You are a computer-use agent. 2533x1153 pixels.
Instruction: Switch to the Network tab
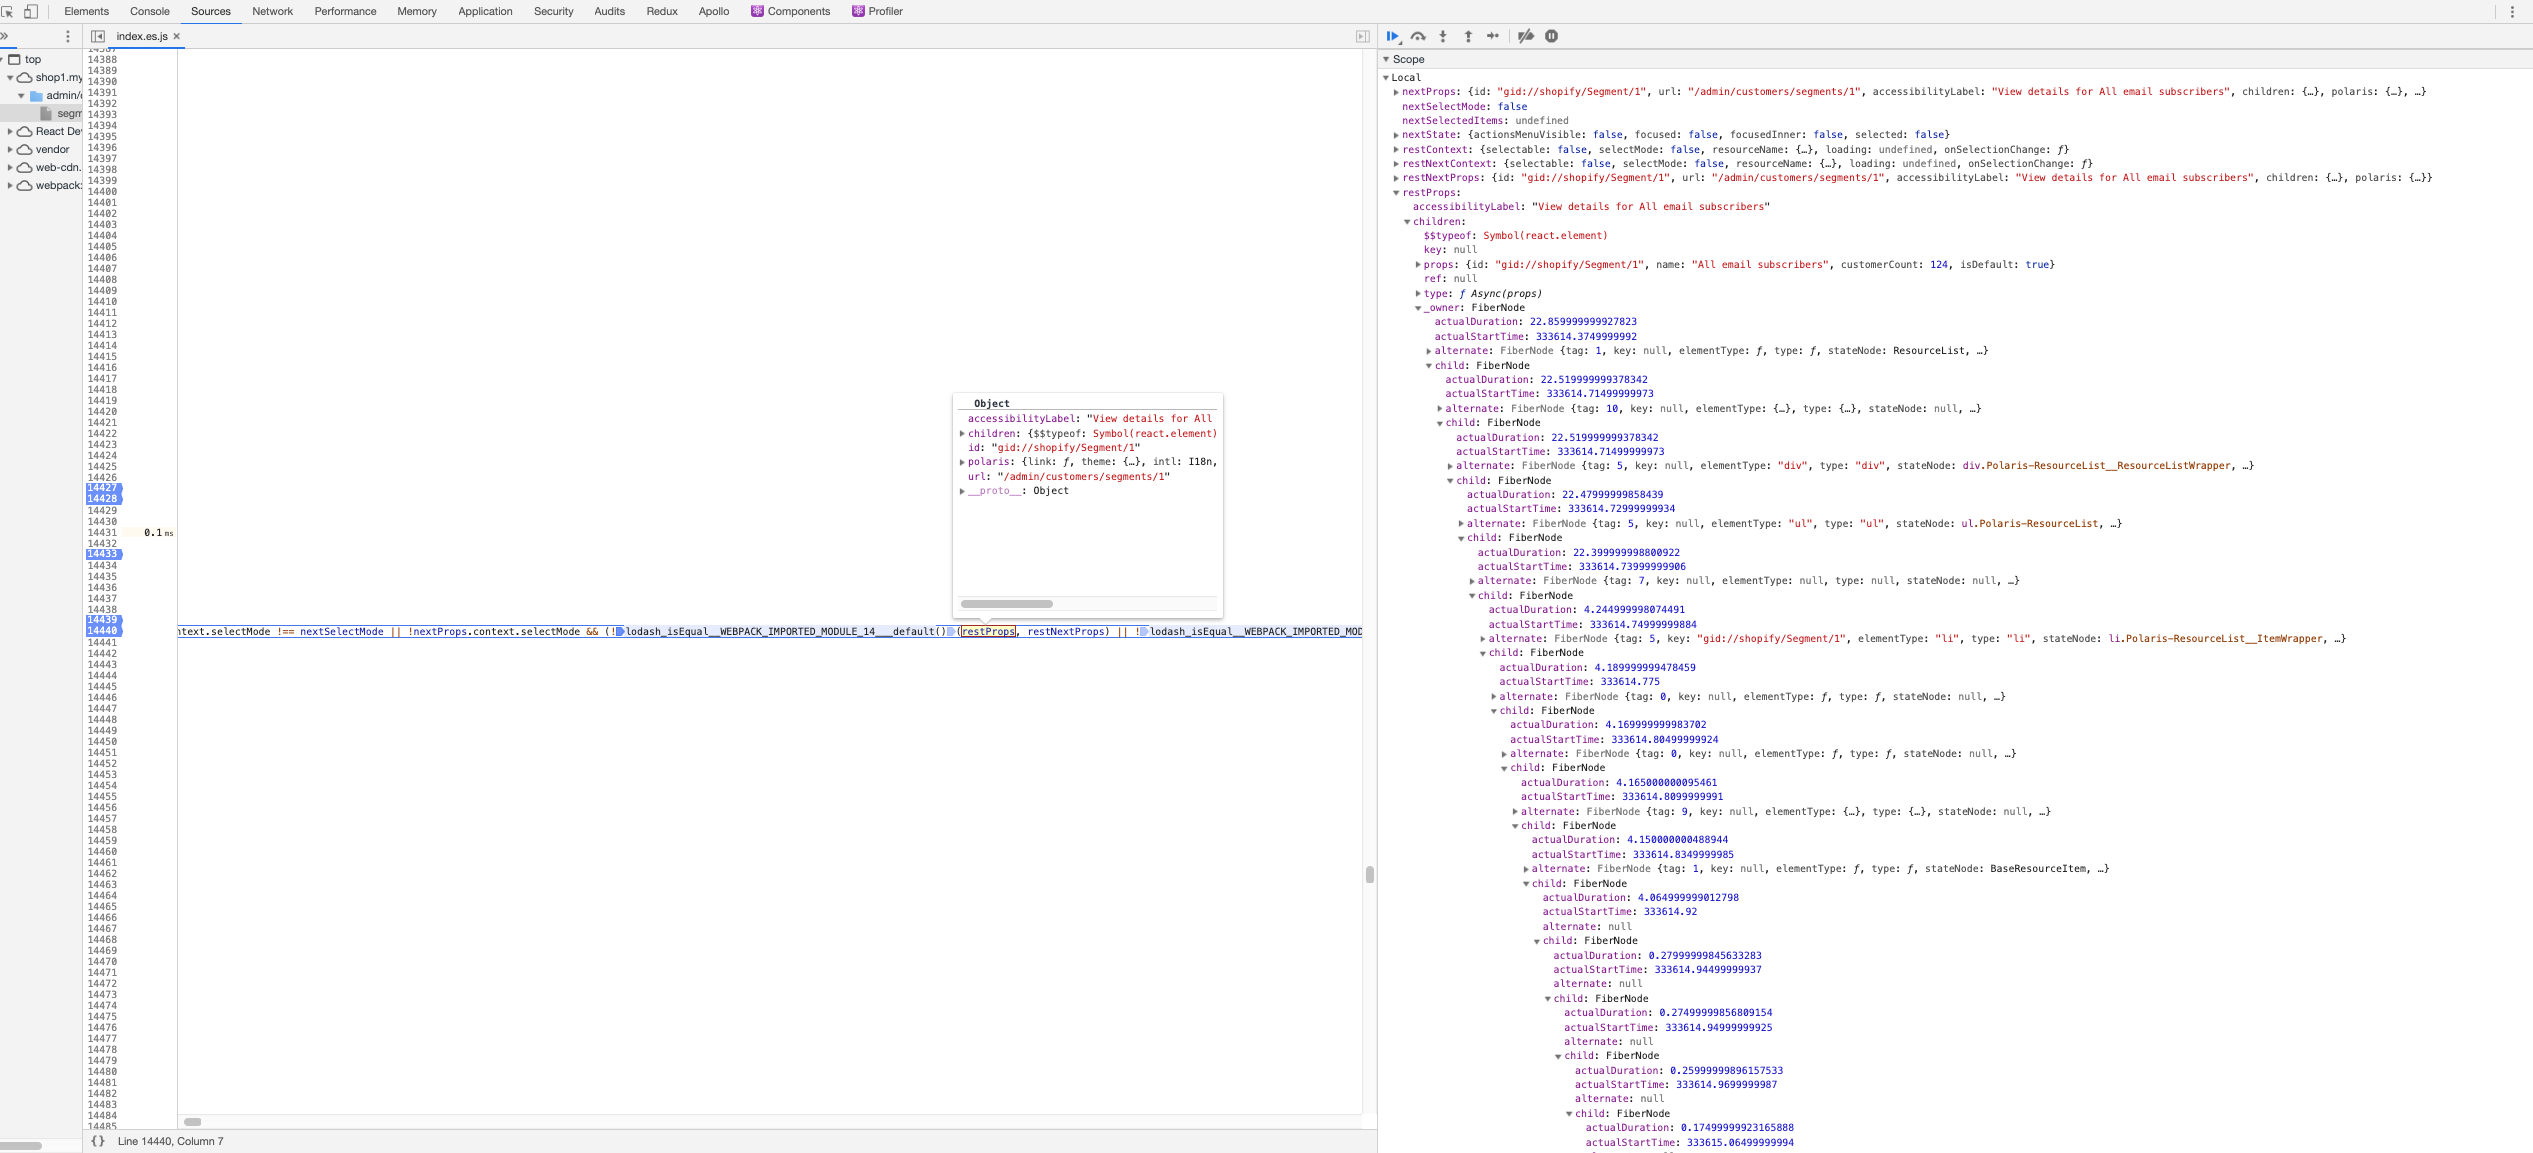pos(272,11)
